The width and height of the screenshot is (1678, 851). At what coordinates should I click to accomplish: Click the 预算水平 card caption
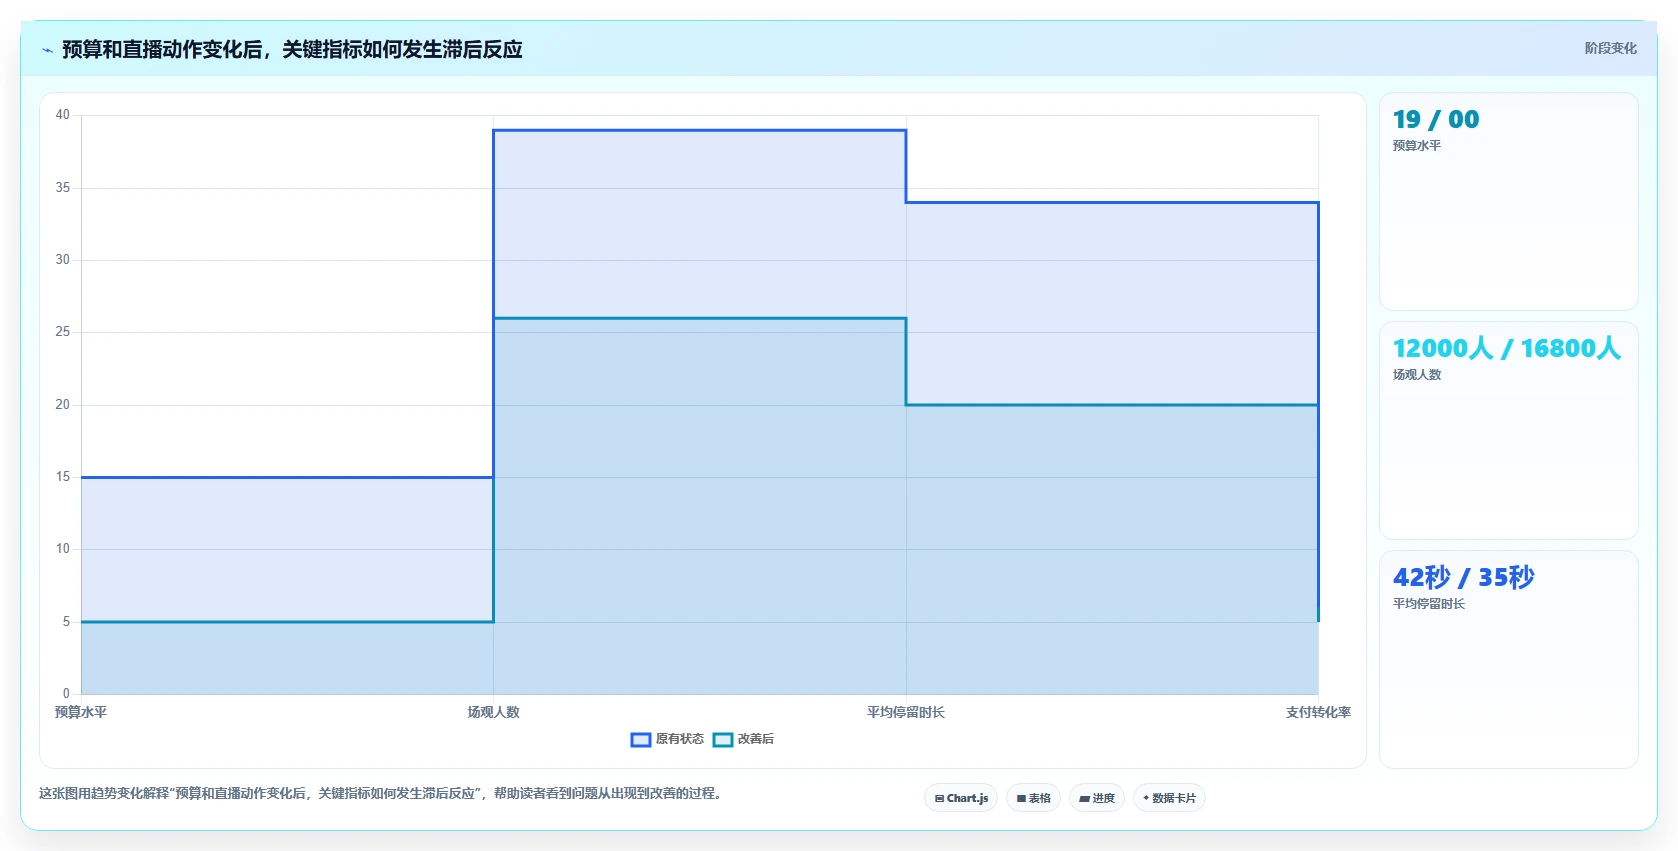coord(1417,146)
